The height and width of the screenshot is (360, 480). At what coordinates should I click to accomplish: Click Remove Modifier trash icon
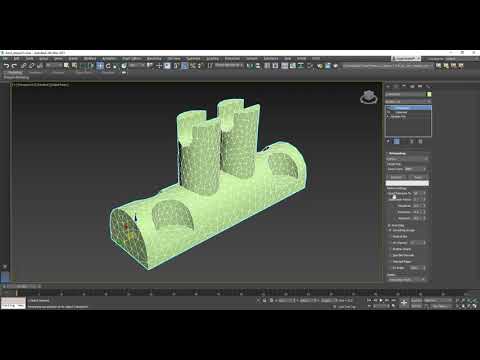point(412,141)
